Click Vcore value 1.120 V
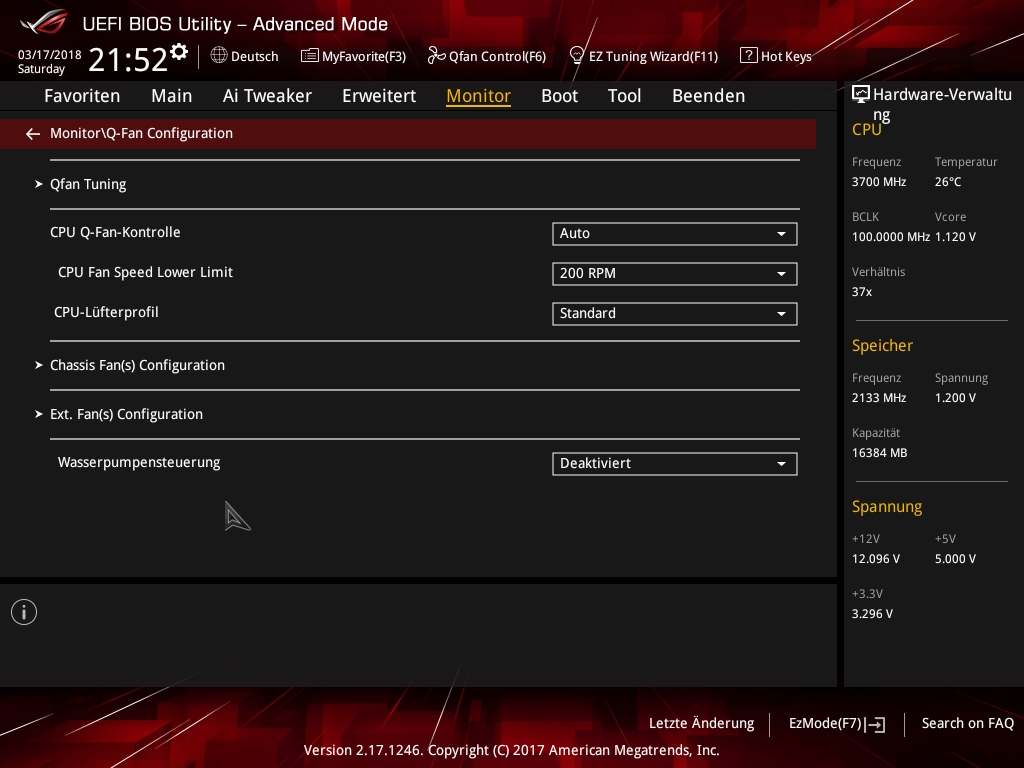This screenshot has width=1024, height=768. point(955,237)
